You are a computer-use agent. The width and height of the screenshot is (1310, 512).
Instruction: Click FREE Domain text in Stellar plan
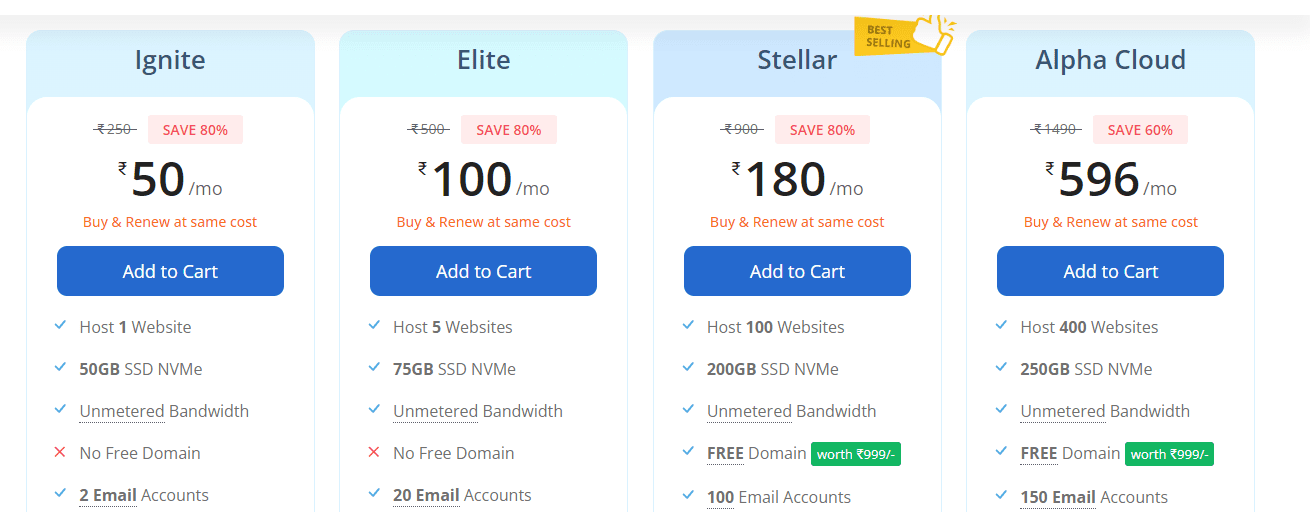756,453
